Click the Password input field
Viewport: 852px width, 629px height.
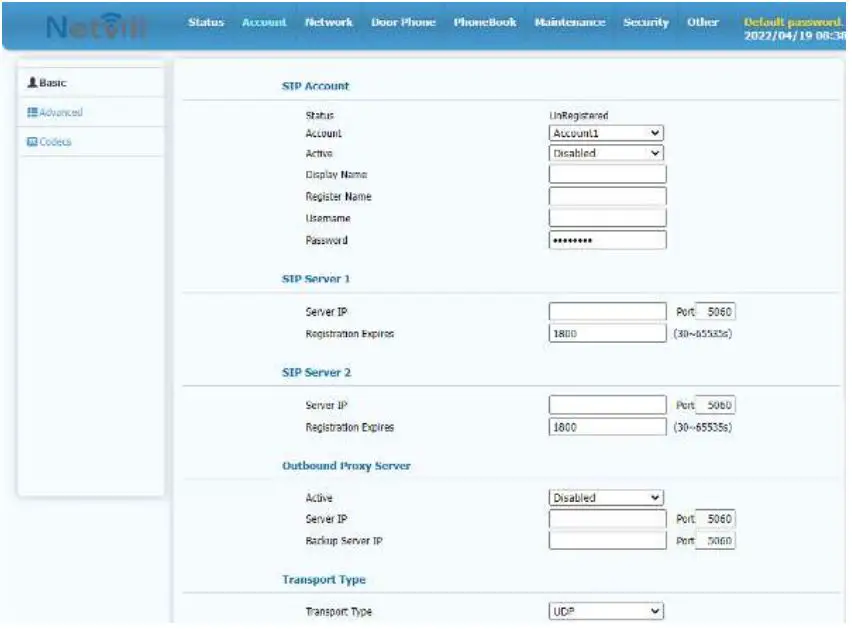click(x=607, y=240)
